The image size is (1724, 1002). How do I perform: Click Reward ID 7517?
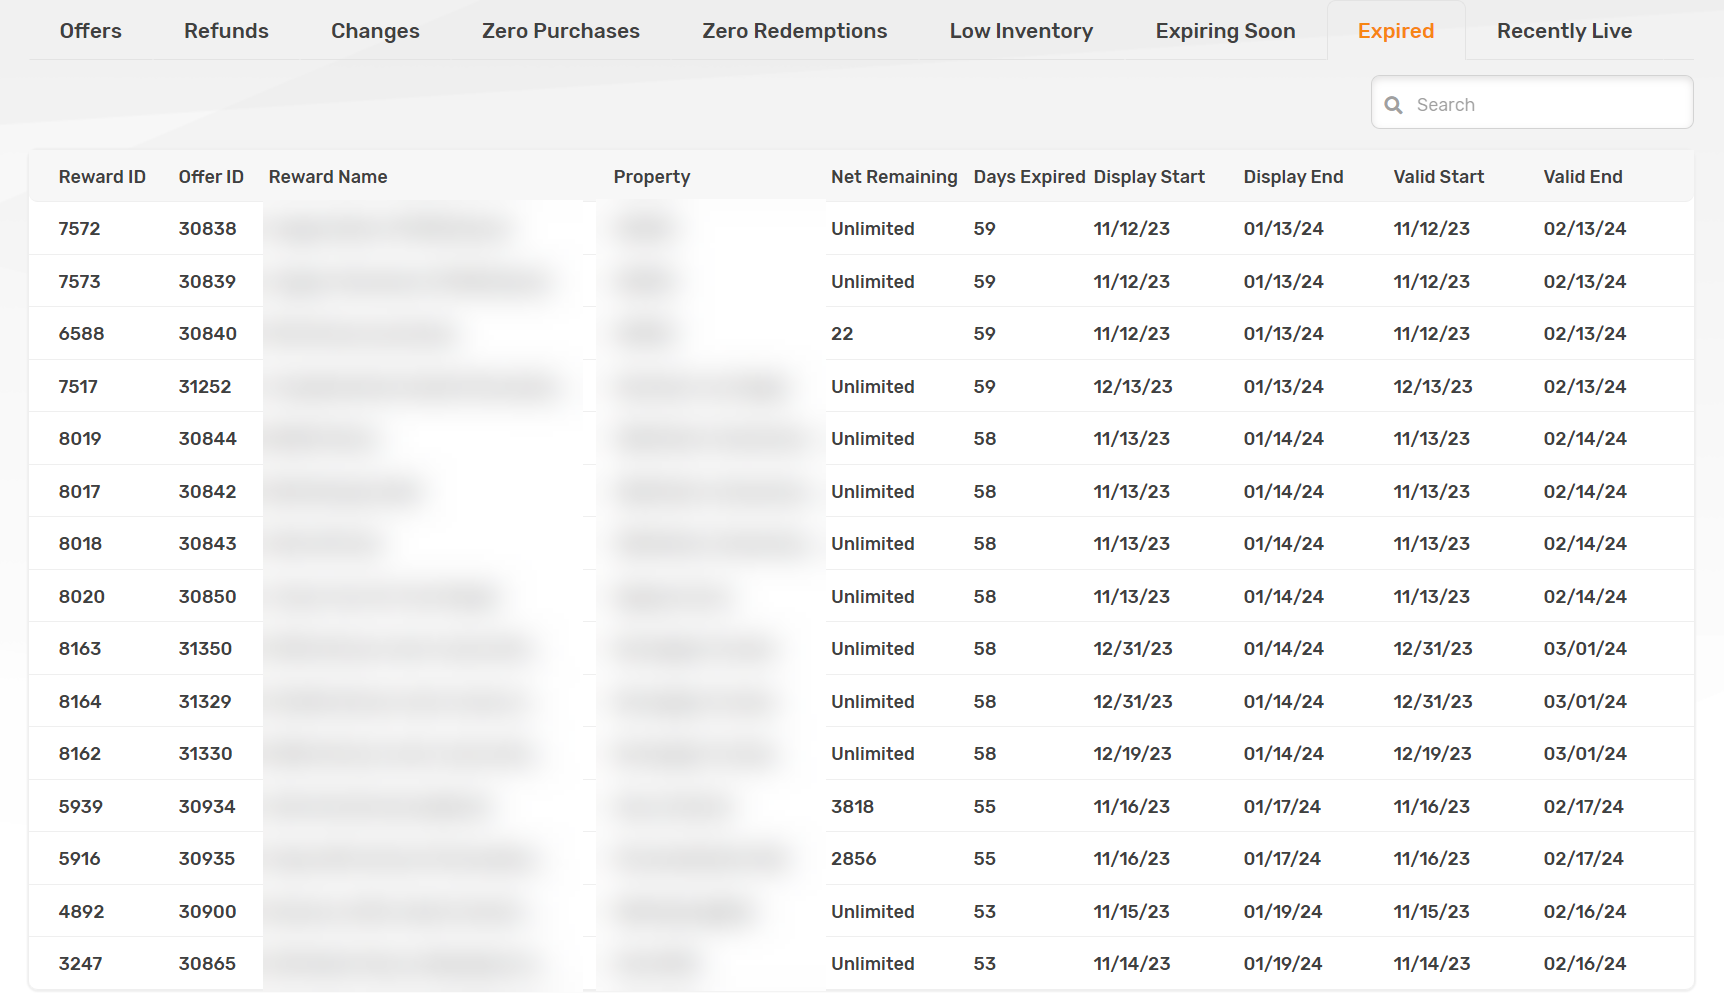click(78, 387)
